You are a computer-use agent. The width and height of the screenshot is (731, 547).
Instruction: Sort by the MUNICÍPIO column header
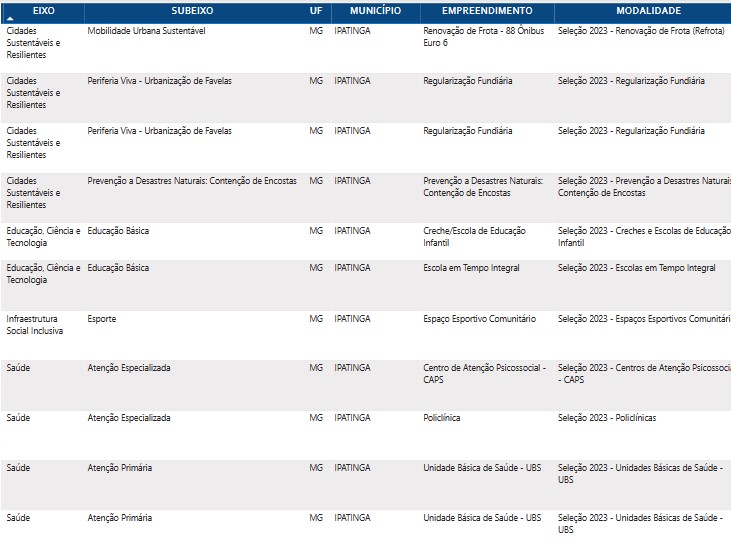coord(375,10)
